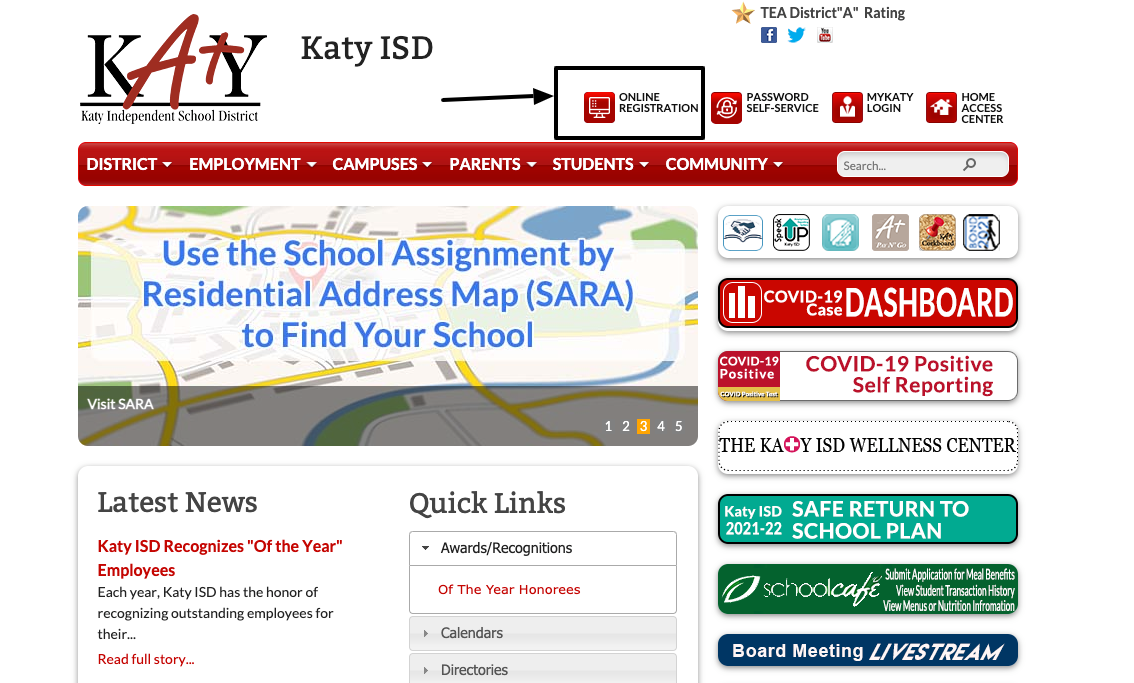Image resolution: width=1134 pixels, height=683 pixels.
Task: Open the CAMPUSES menu
Action: click(x=382, y=164)
